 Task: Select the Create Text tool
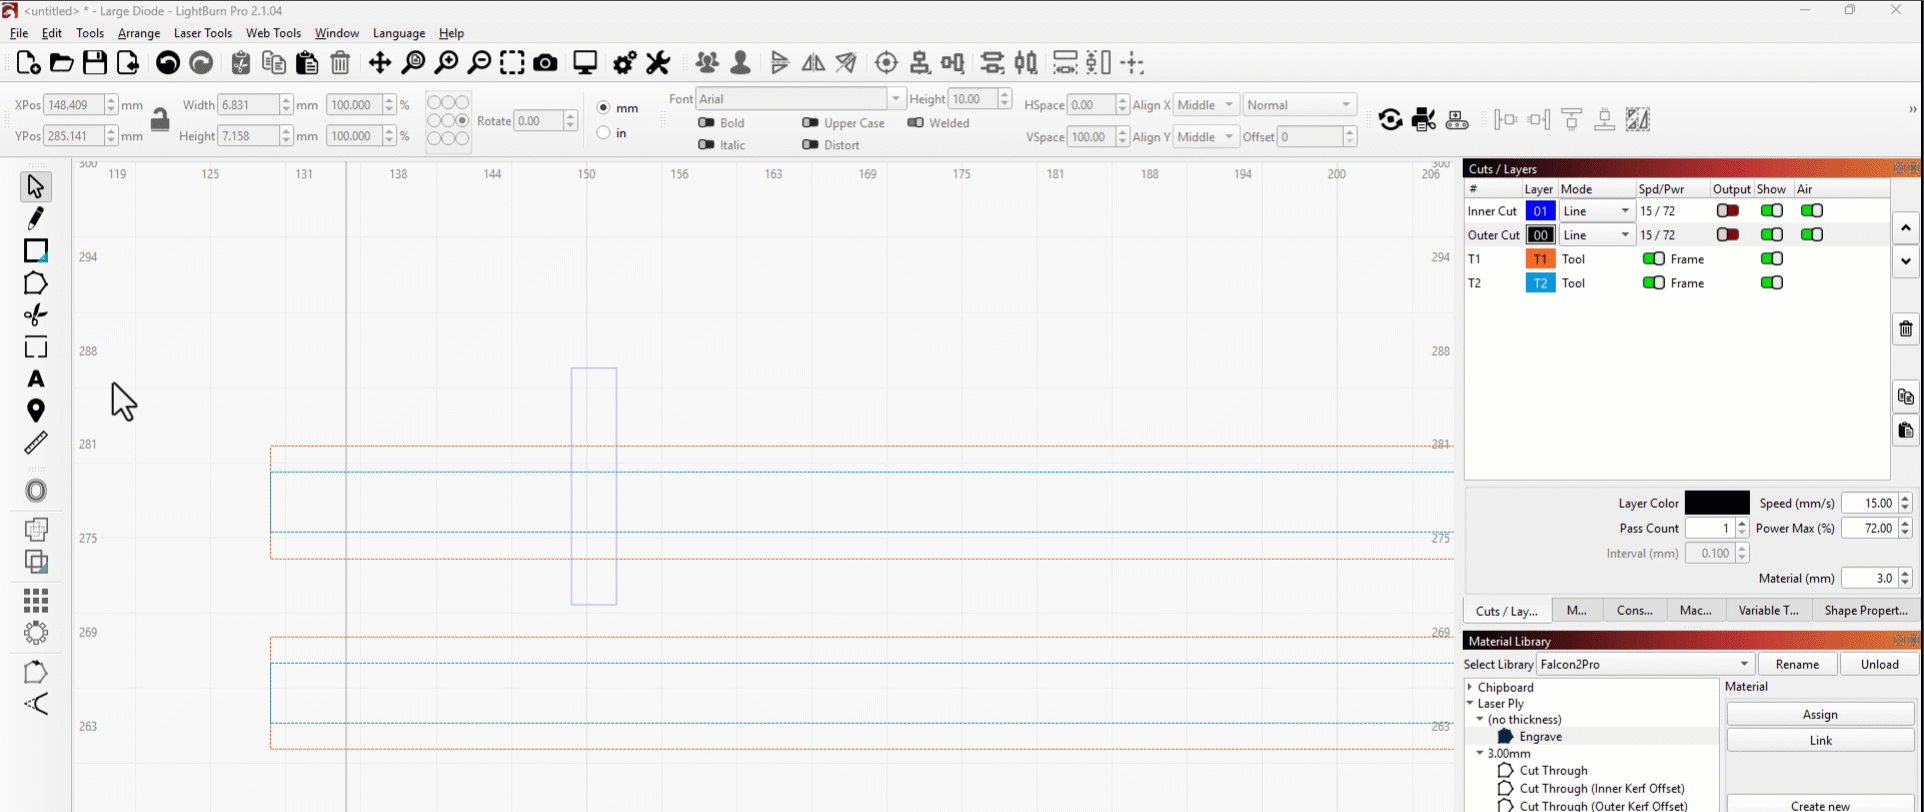pyautogui.click(x=35, y=379)
